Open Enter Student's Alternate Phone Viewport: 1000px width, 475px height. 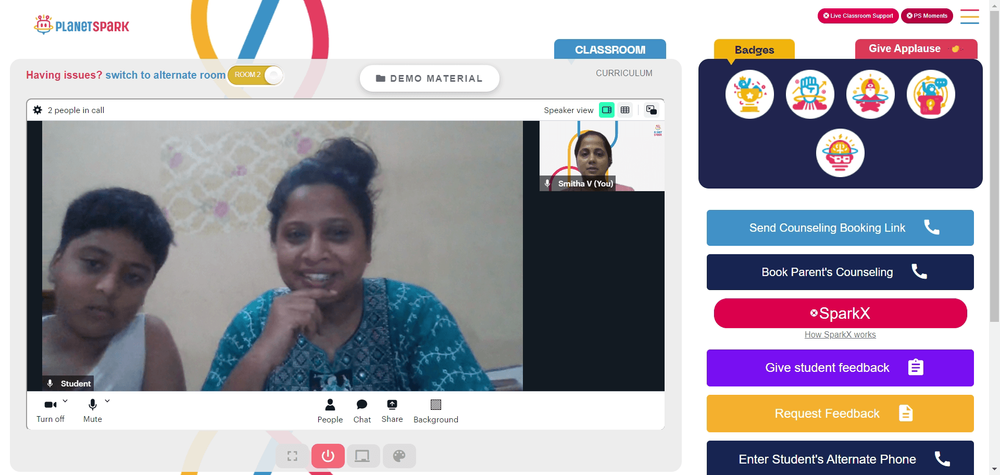point(840,458)
